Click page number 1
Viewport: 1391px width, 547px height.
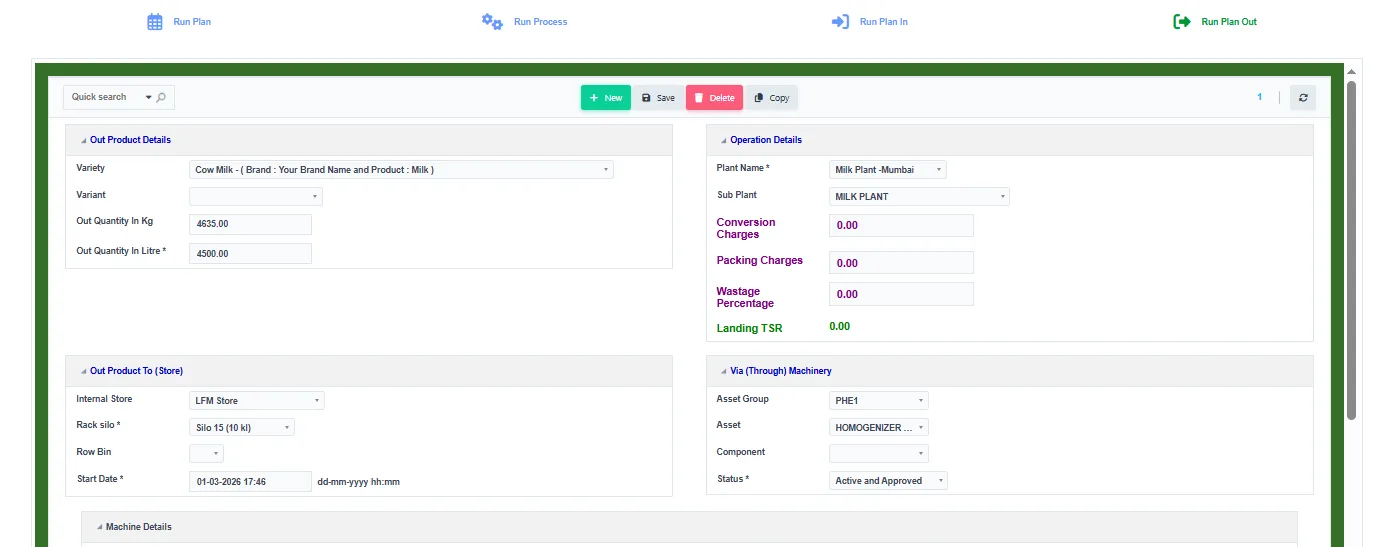pyautogui.click(x=1260, y=97)
